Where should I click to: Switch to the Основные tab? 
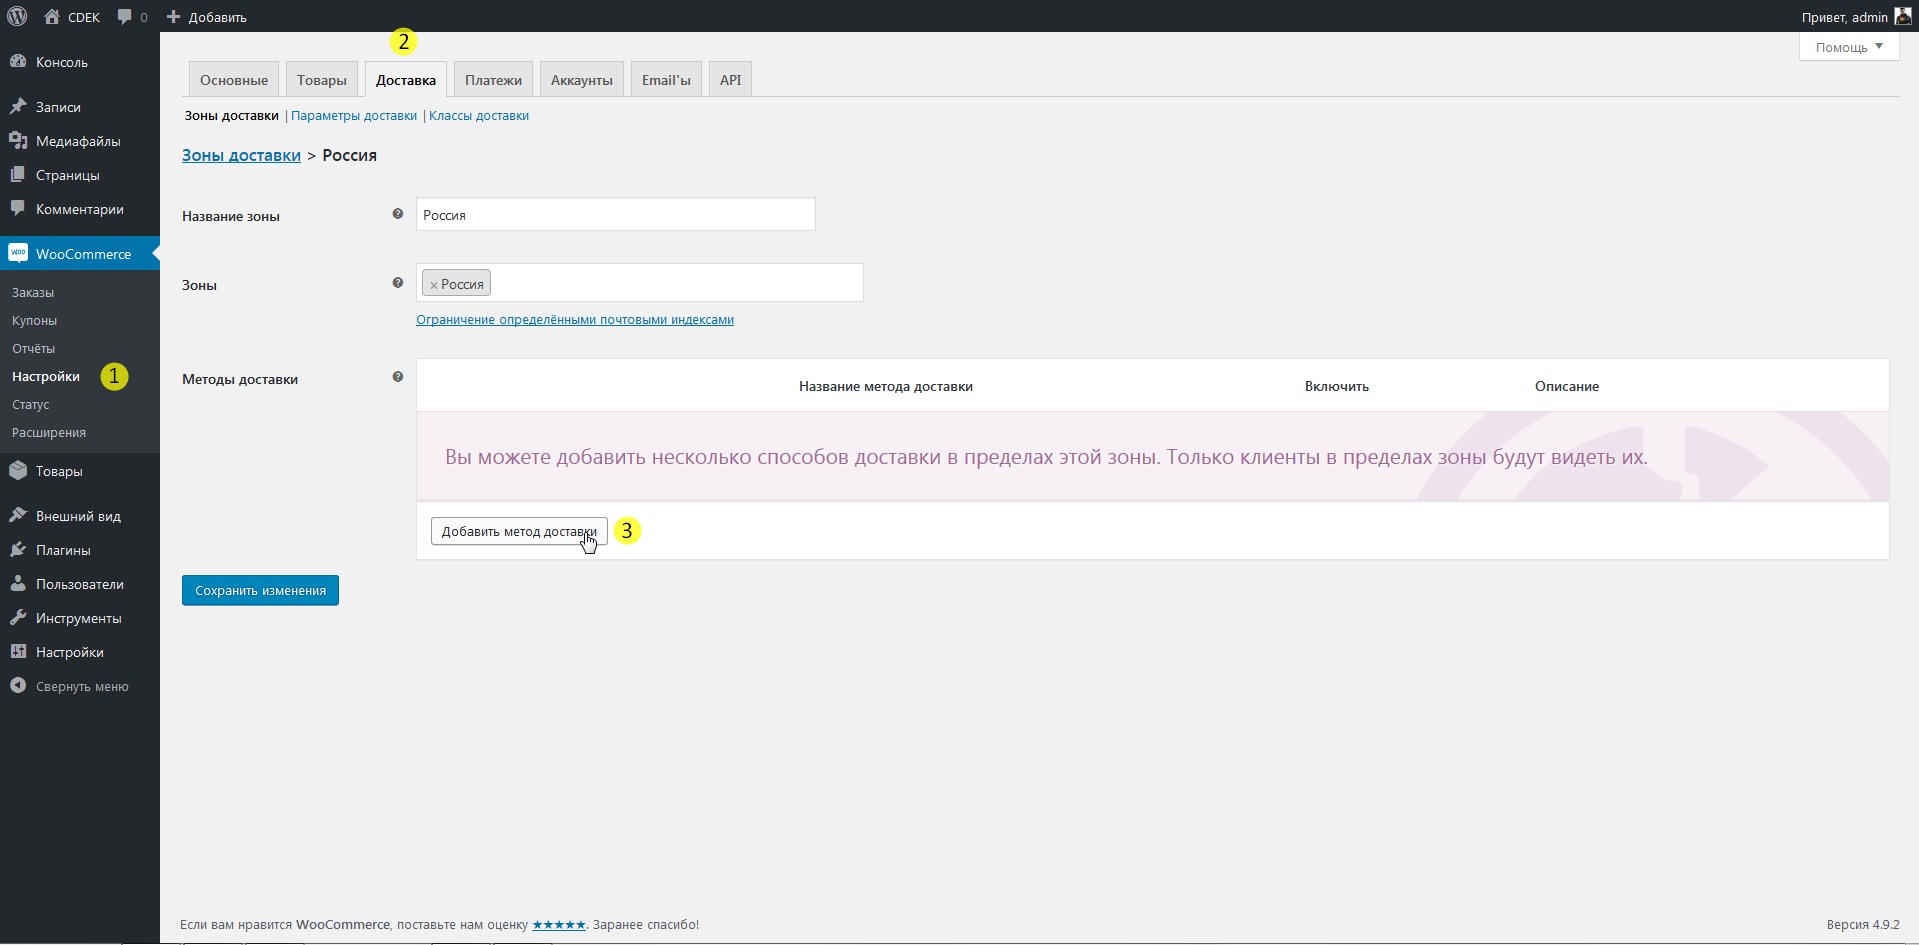tap(234, 80)
